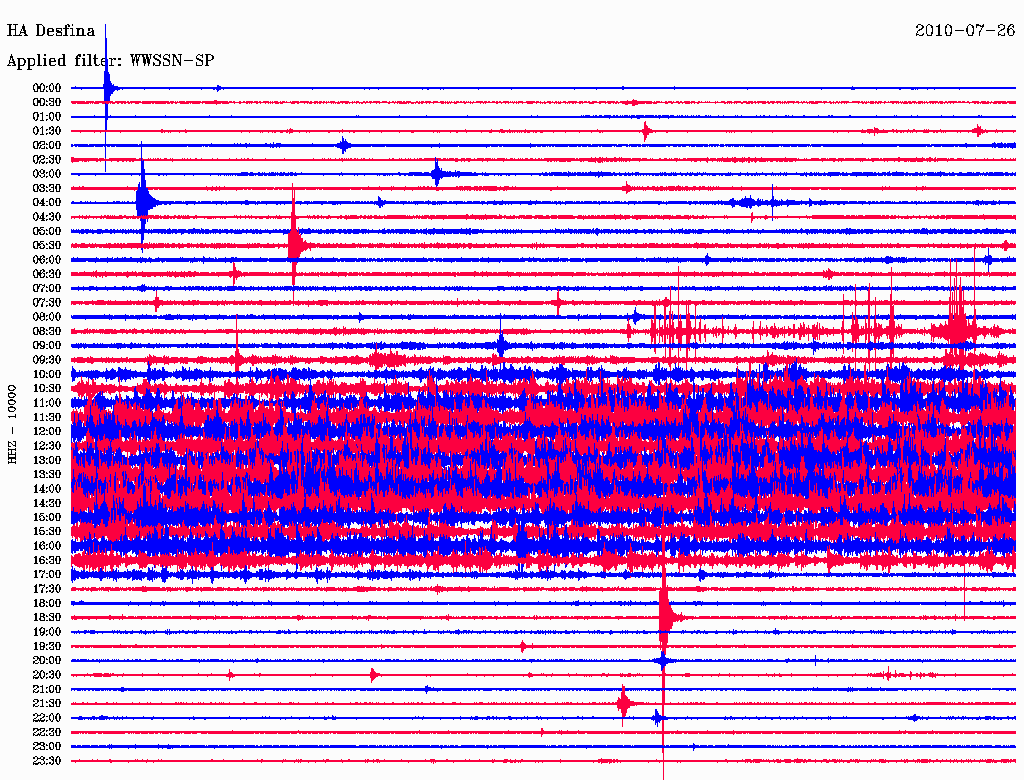Select the 23:00 time label

(47, 747)
